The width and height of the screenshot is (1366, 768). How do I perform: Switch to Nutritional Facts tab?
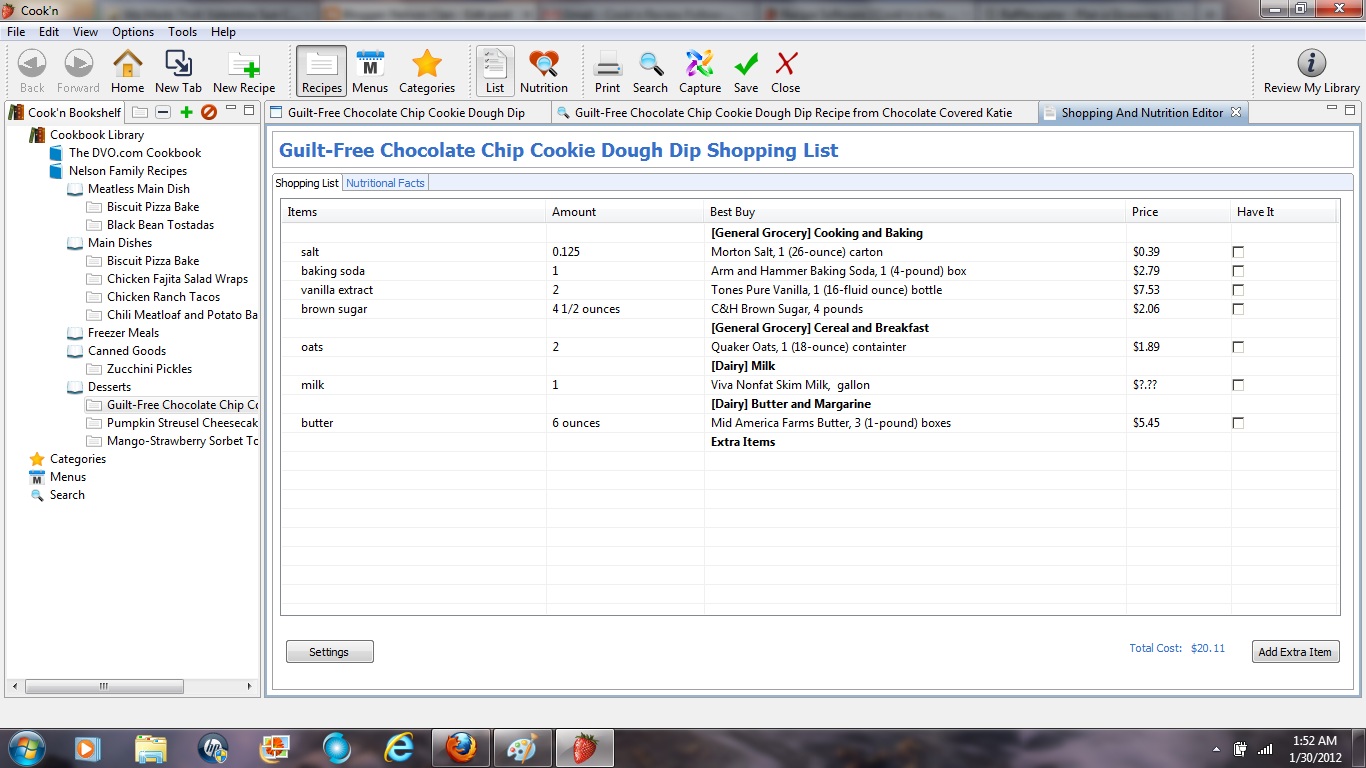[x=385, y=183]
